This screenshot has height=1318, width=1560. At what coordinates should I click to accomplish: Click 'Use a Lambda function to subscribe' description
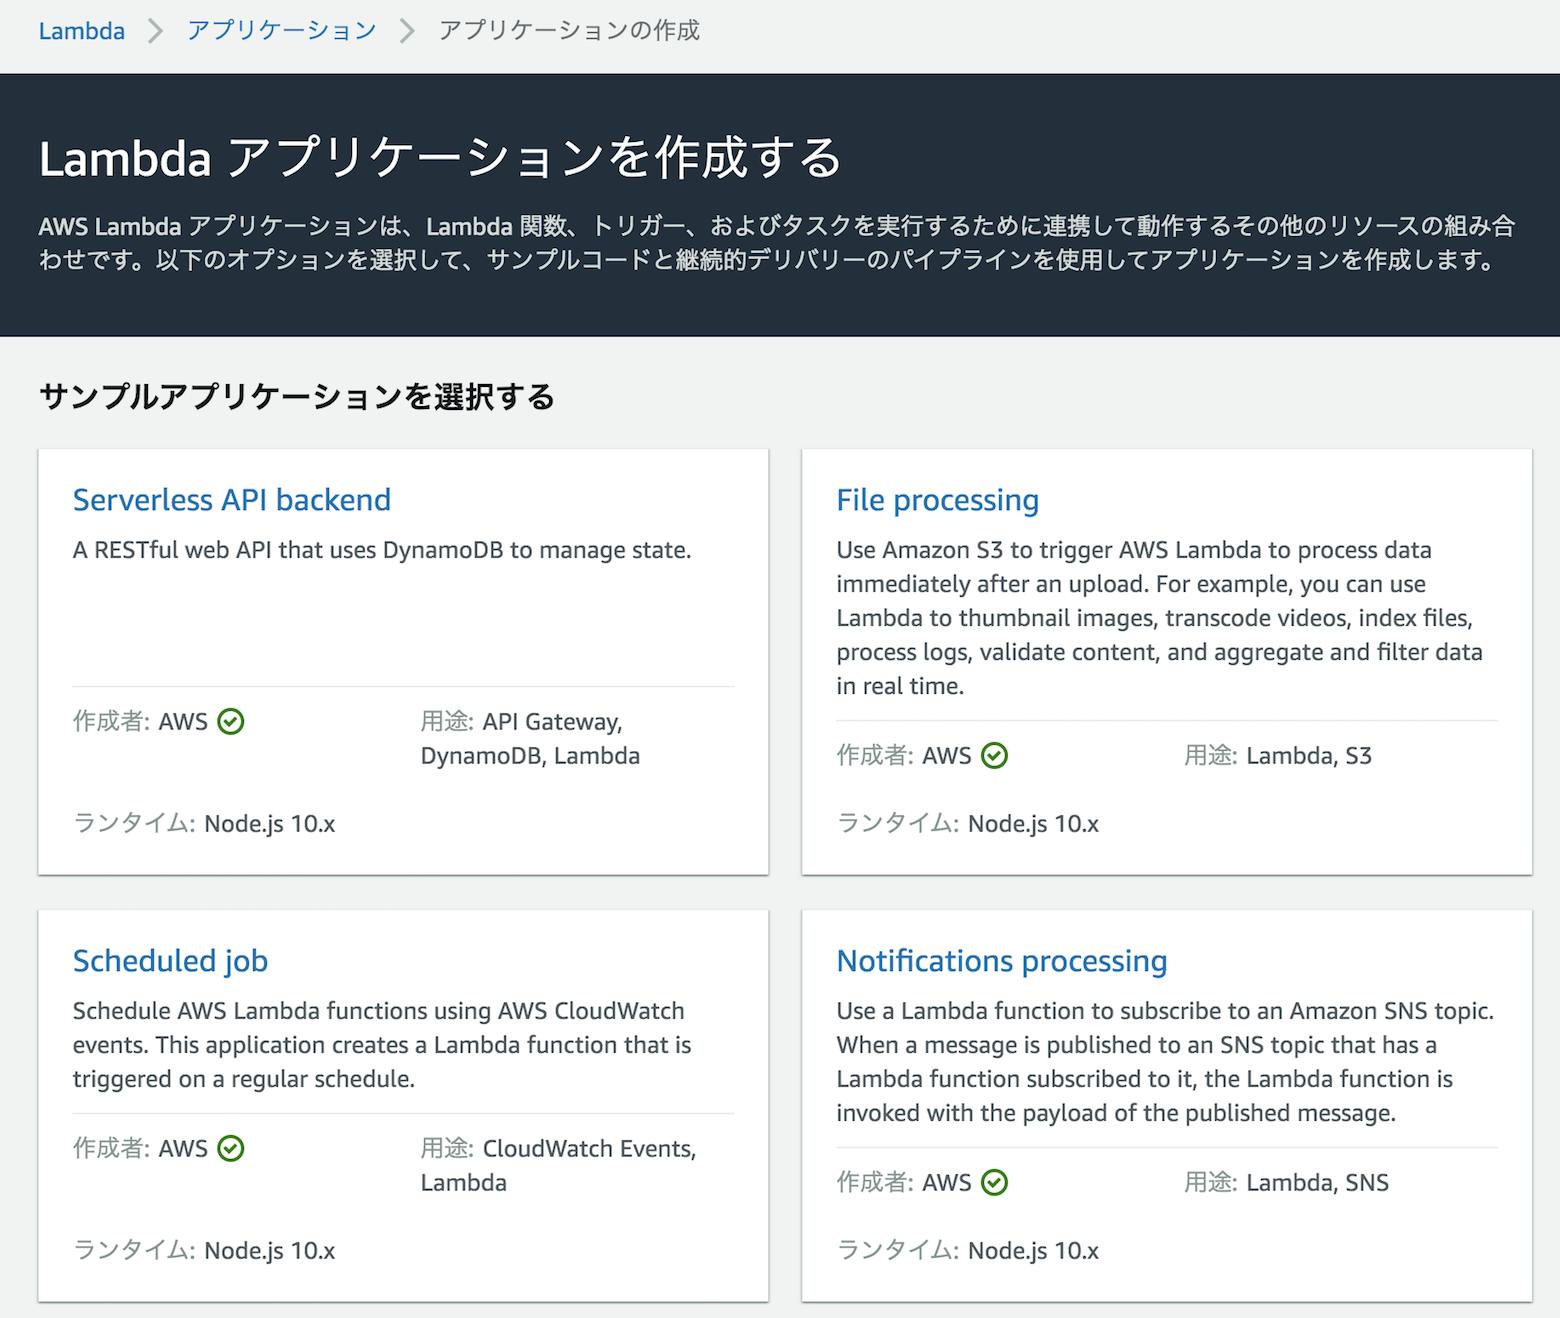[1165, 1062]
